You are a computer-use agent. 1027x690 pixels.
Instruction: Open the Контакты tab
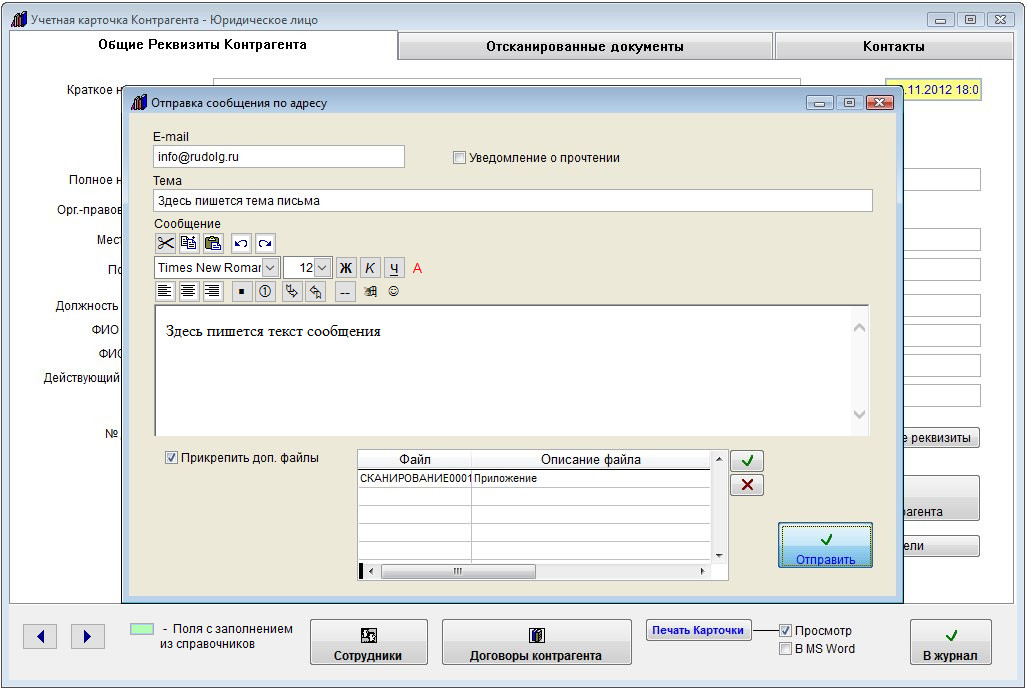893,46
